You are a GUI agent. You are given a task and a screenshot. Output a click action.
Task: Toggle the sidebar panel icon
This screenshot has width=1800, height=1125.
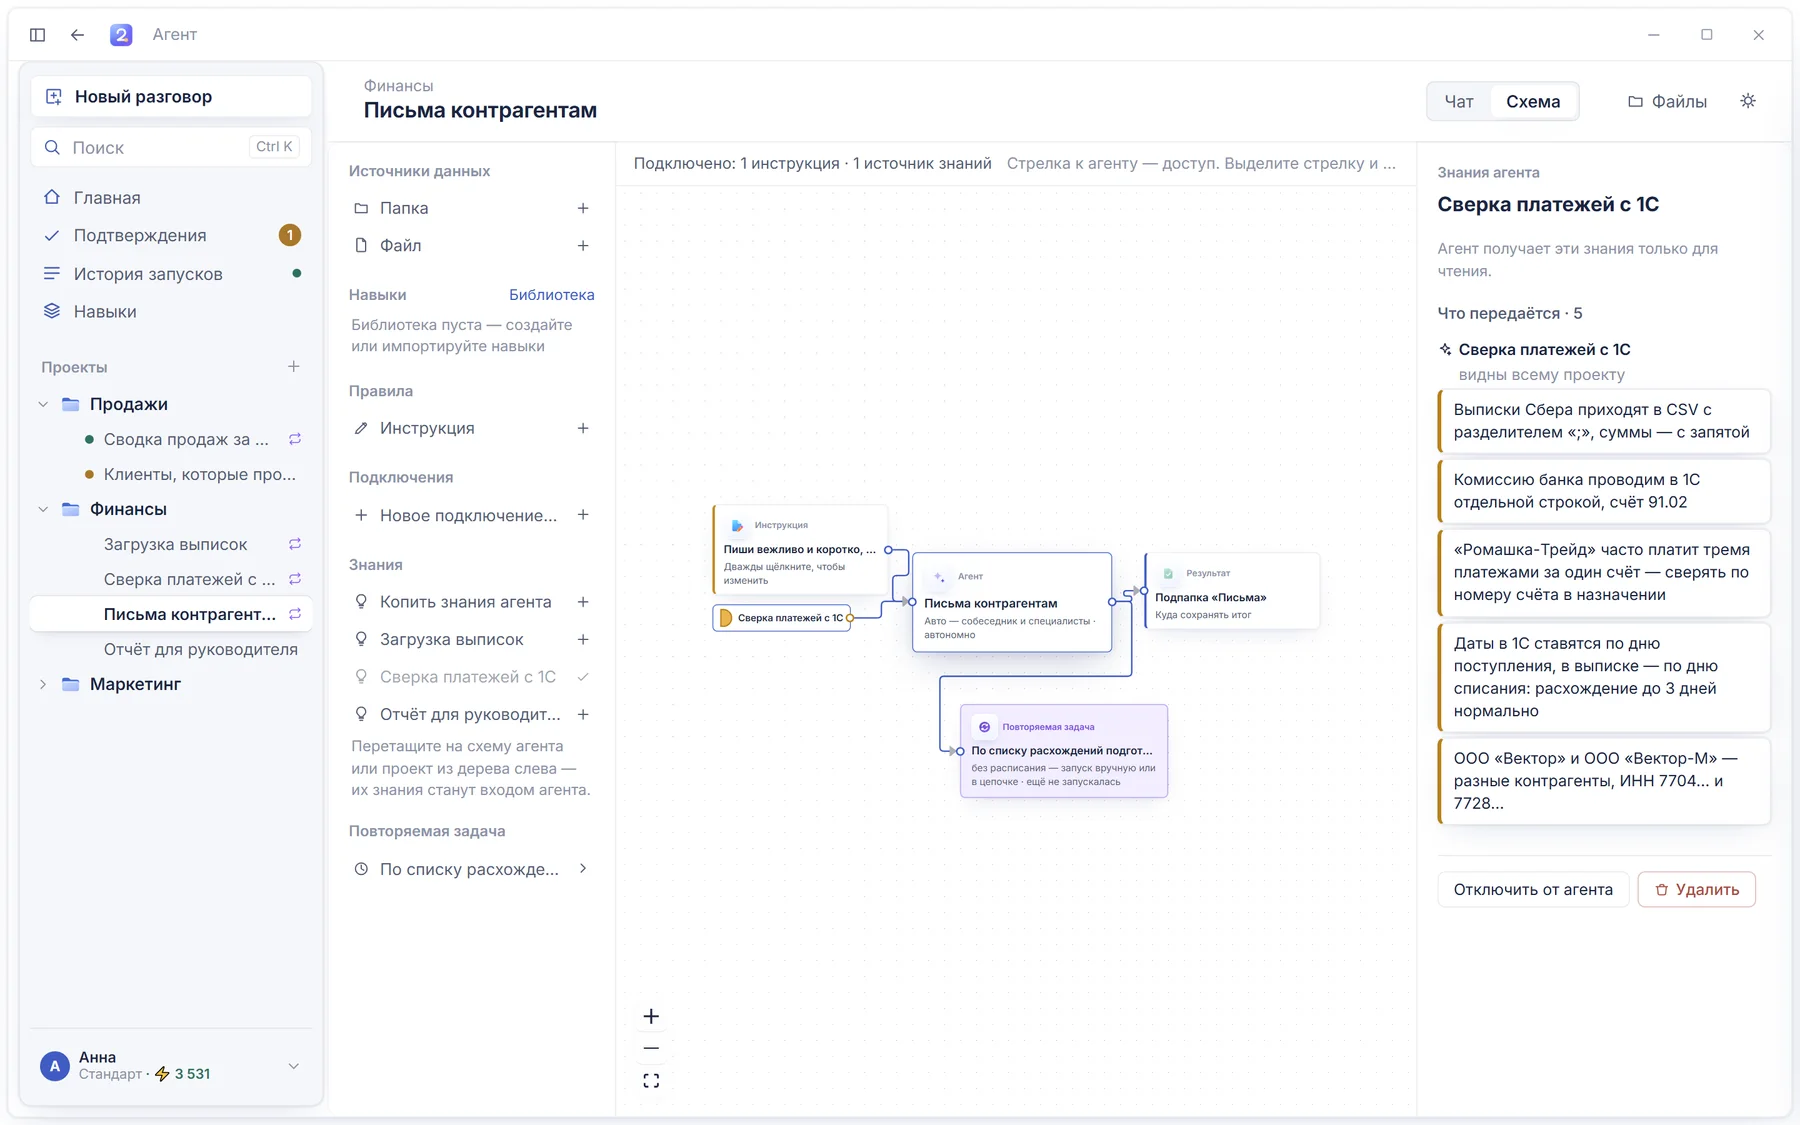38,35
